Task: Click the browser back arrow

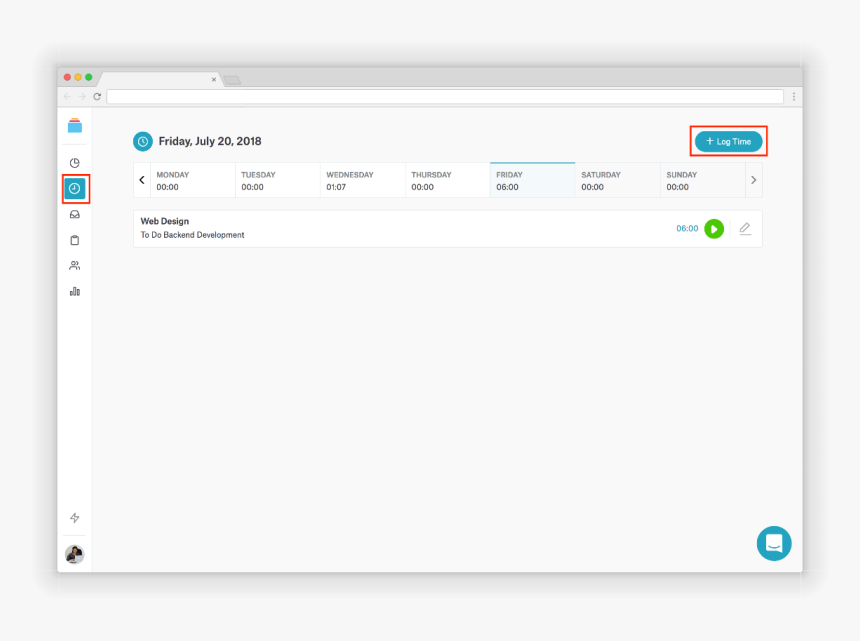Action: (x=67, y=97)
